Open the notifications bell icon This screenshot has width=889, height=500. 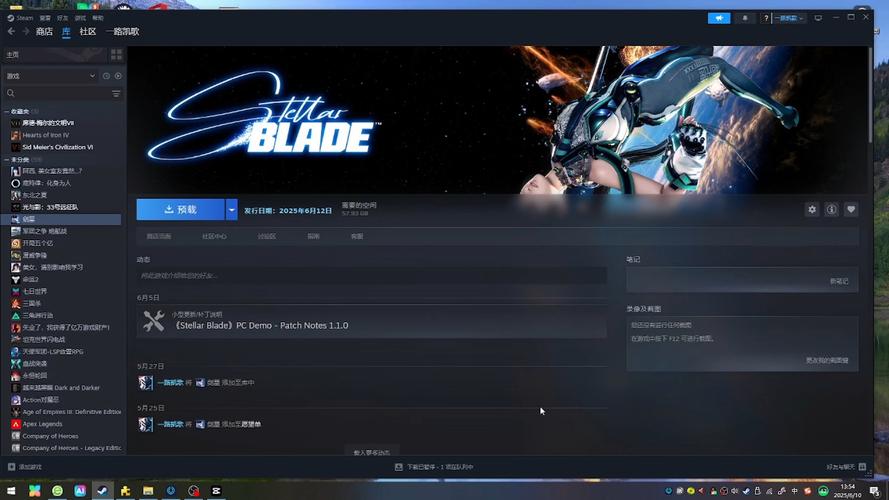(745, 18)
